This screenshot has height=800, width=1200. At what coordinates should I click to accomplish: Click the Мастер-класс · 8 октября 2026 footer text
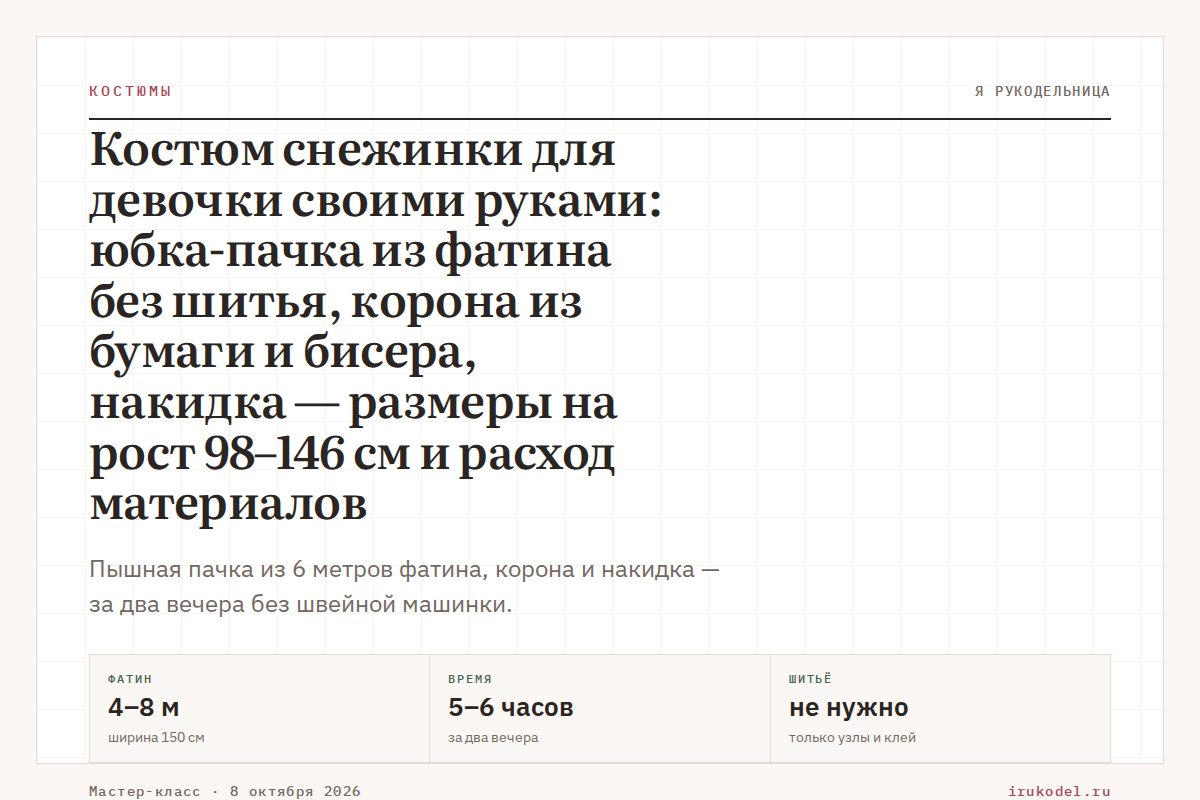click(225, 791)
